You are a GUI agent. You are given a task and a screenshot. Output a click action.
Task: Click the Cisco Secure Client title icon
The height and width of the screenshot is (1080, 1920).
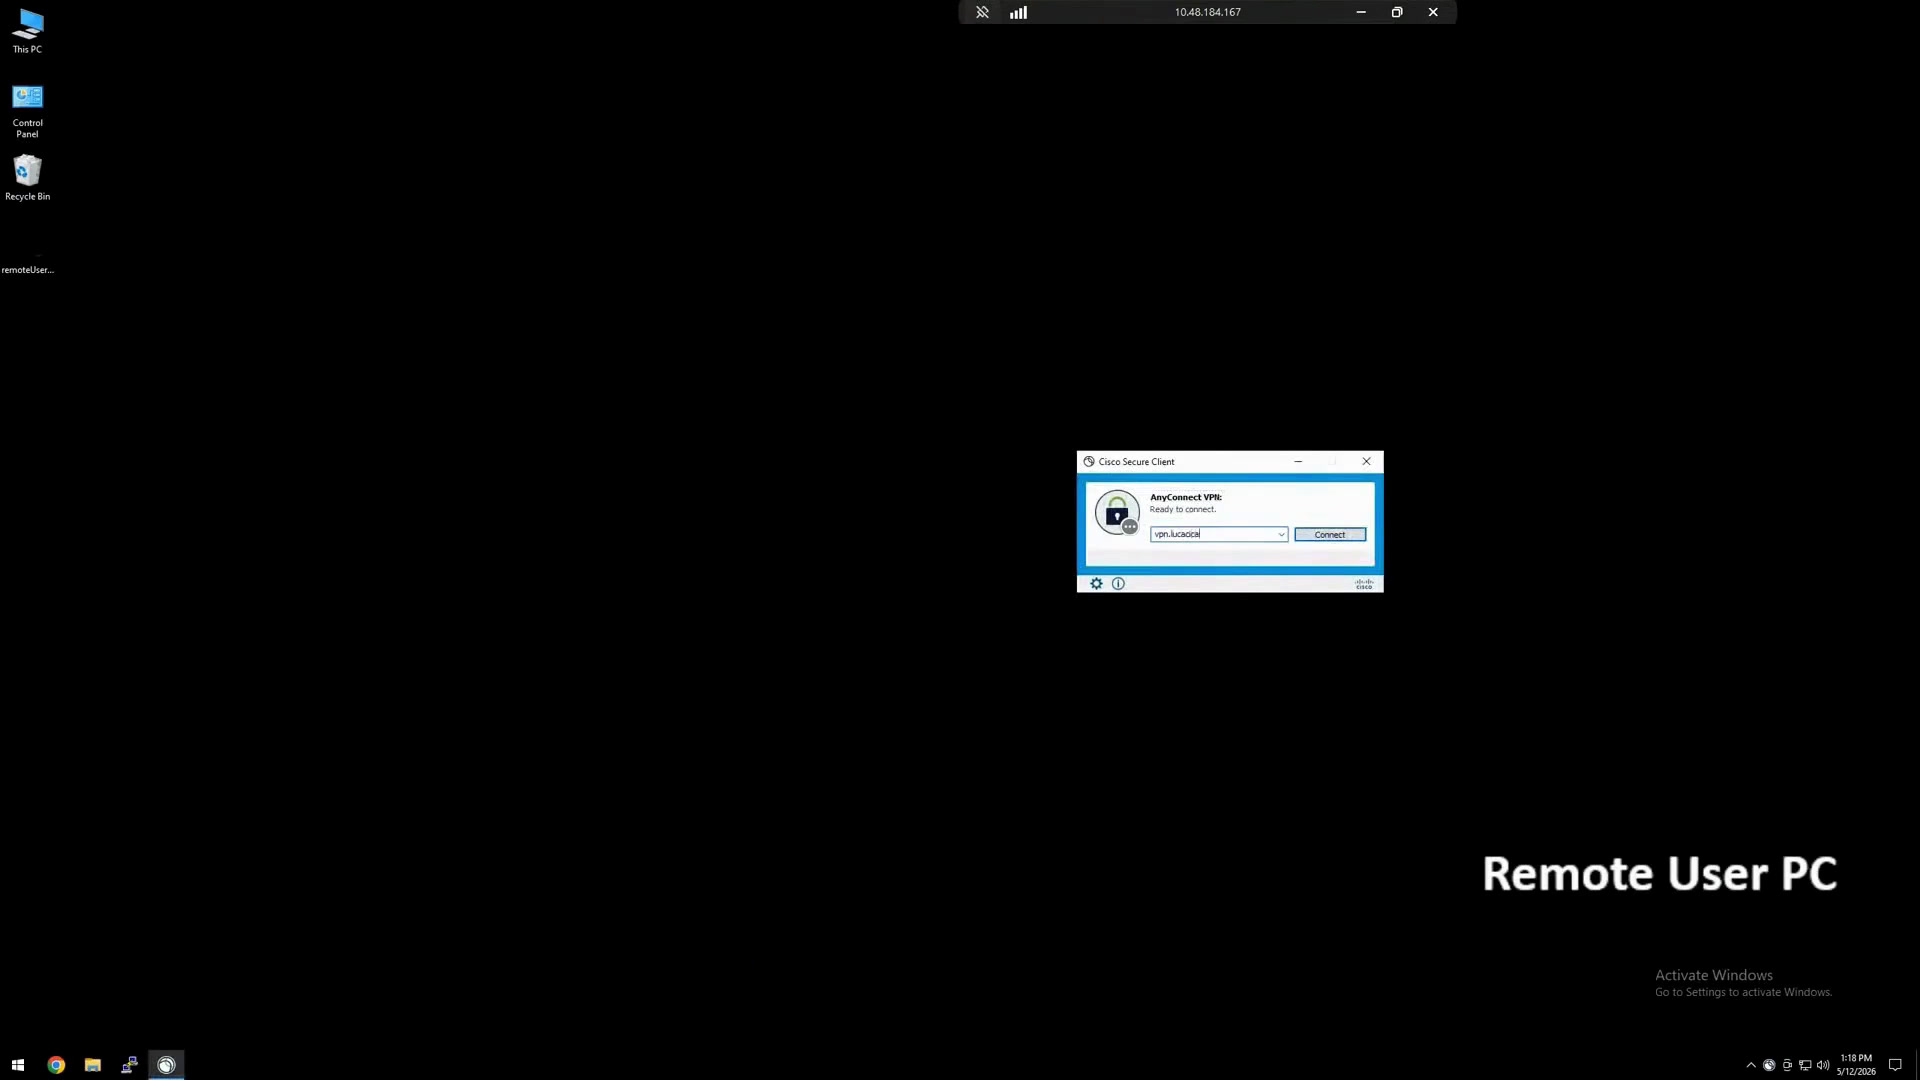[x=1089, y=461]
